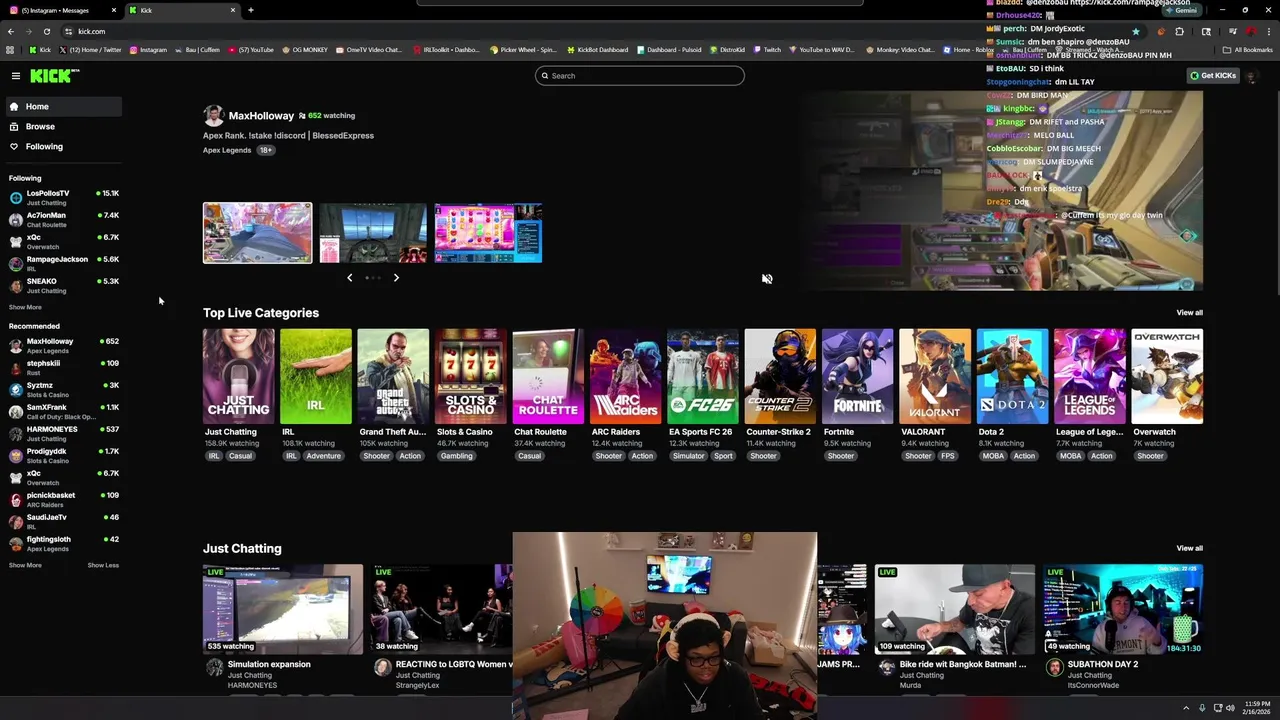1280x720 pixels.
Task: Open stephskiii recommended channel
Action: (x=64, y=367)
